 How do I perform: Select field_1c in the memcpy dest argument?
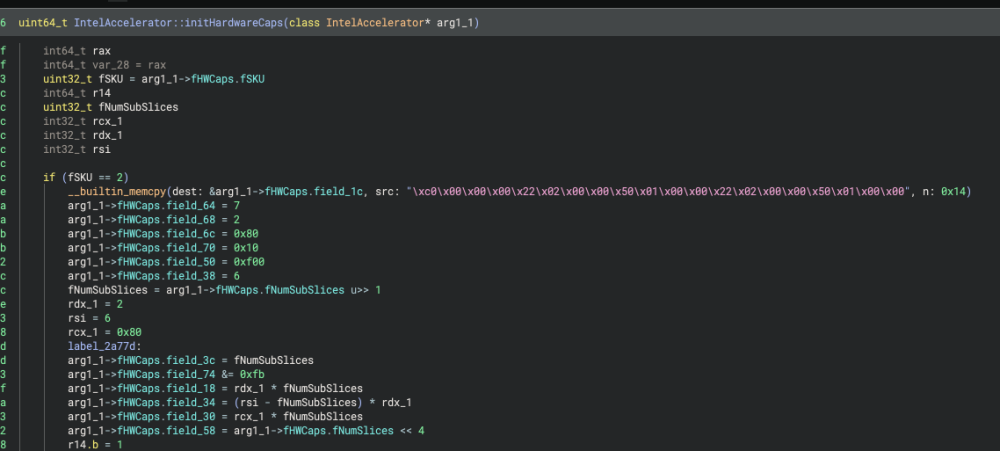340,191
